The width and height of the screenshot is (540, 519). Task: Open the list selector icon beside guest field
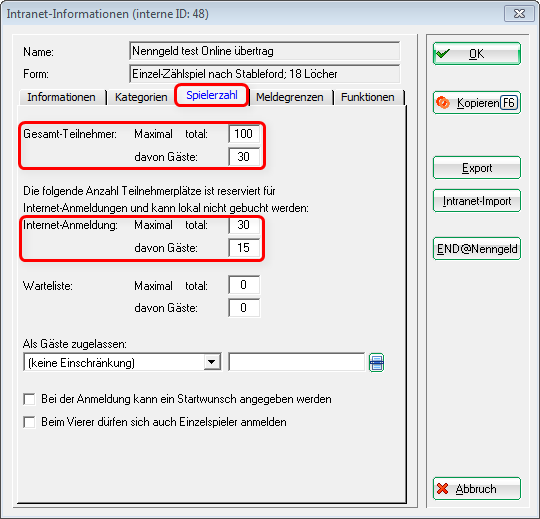(376, 363)
